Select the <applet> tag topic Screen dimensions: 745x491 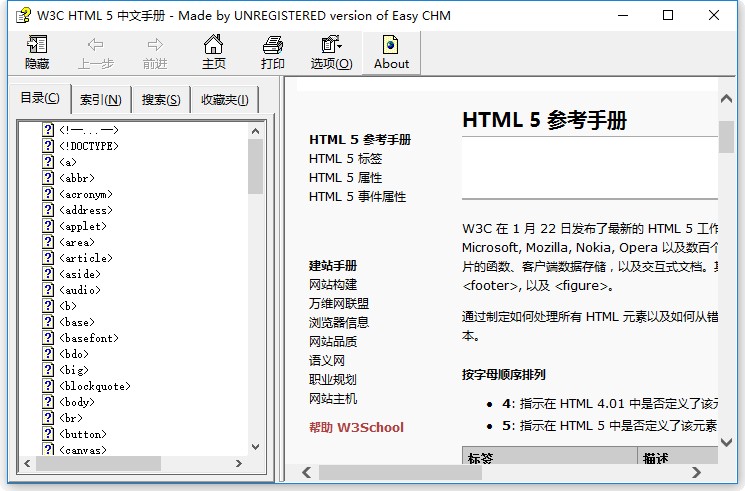83,226
